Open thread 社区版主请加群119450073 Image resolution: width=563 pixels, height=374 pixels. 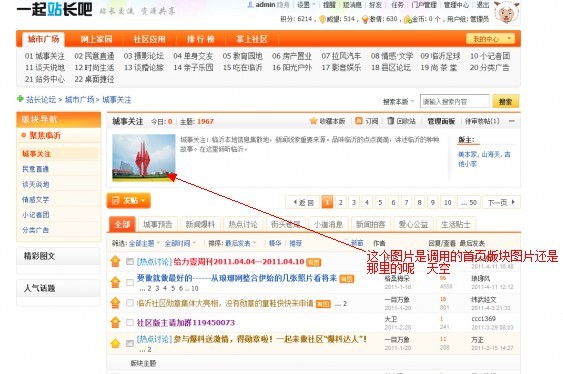186,322
